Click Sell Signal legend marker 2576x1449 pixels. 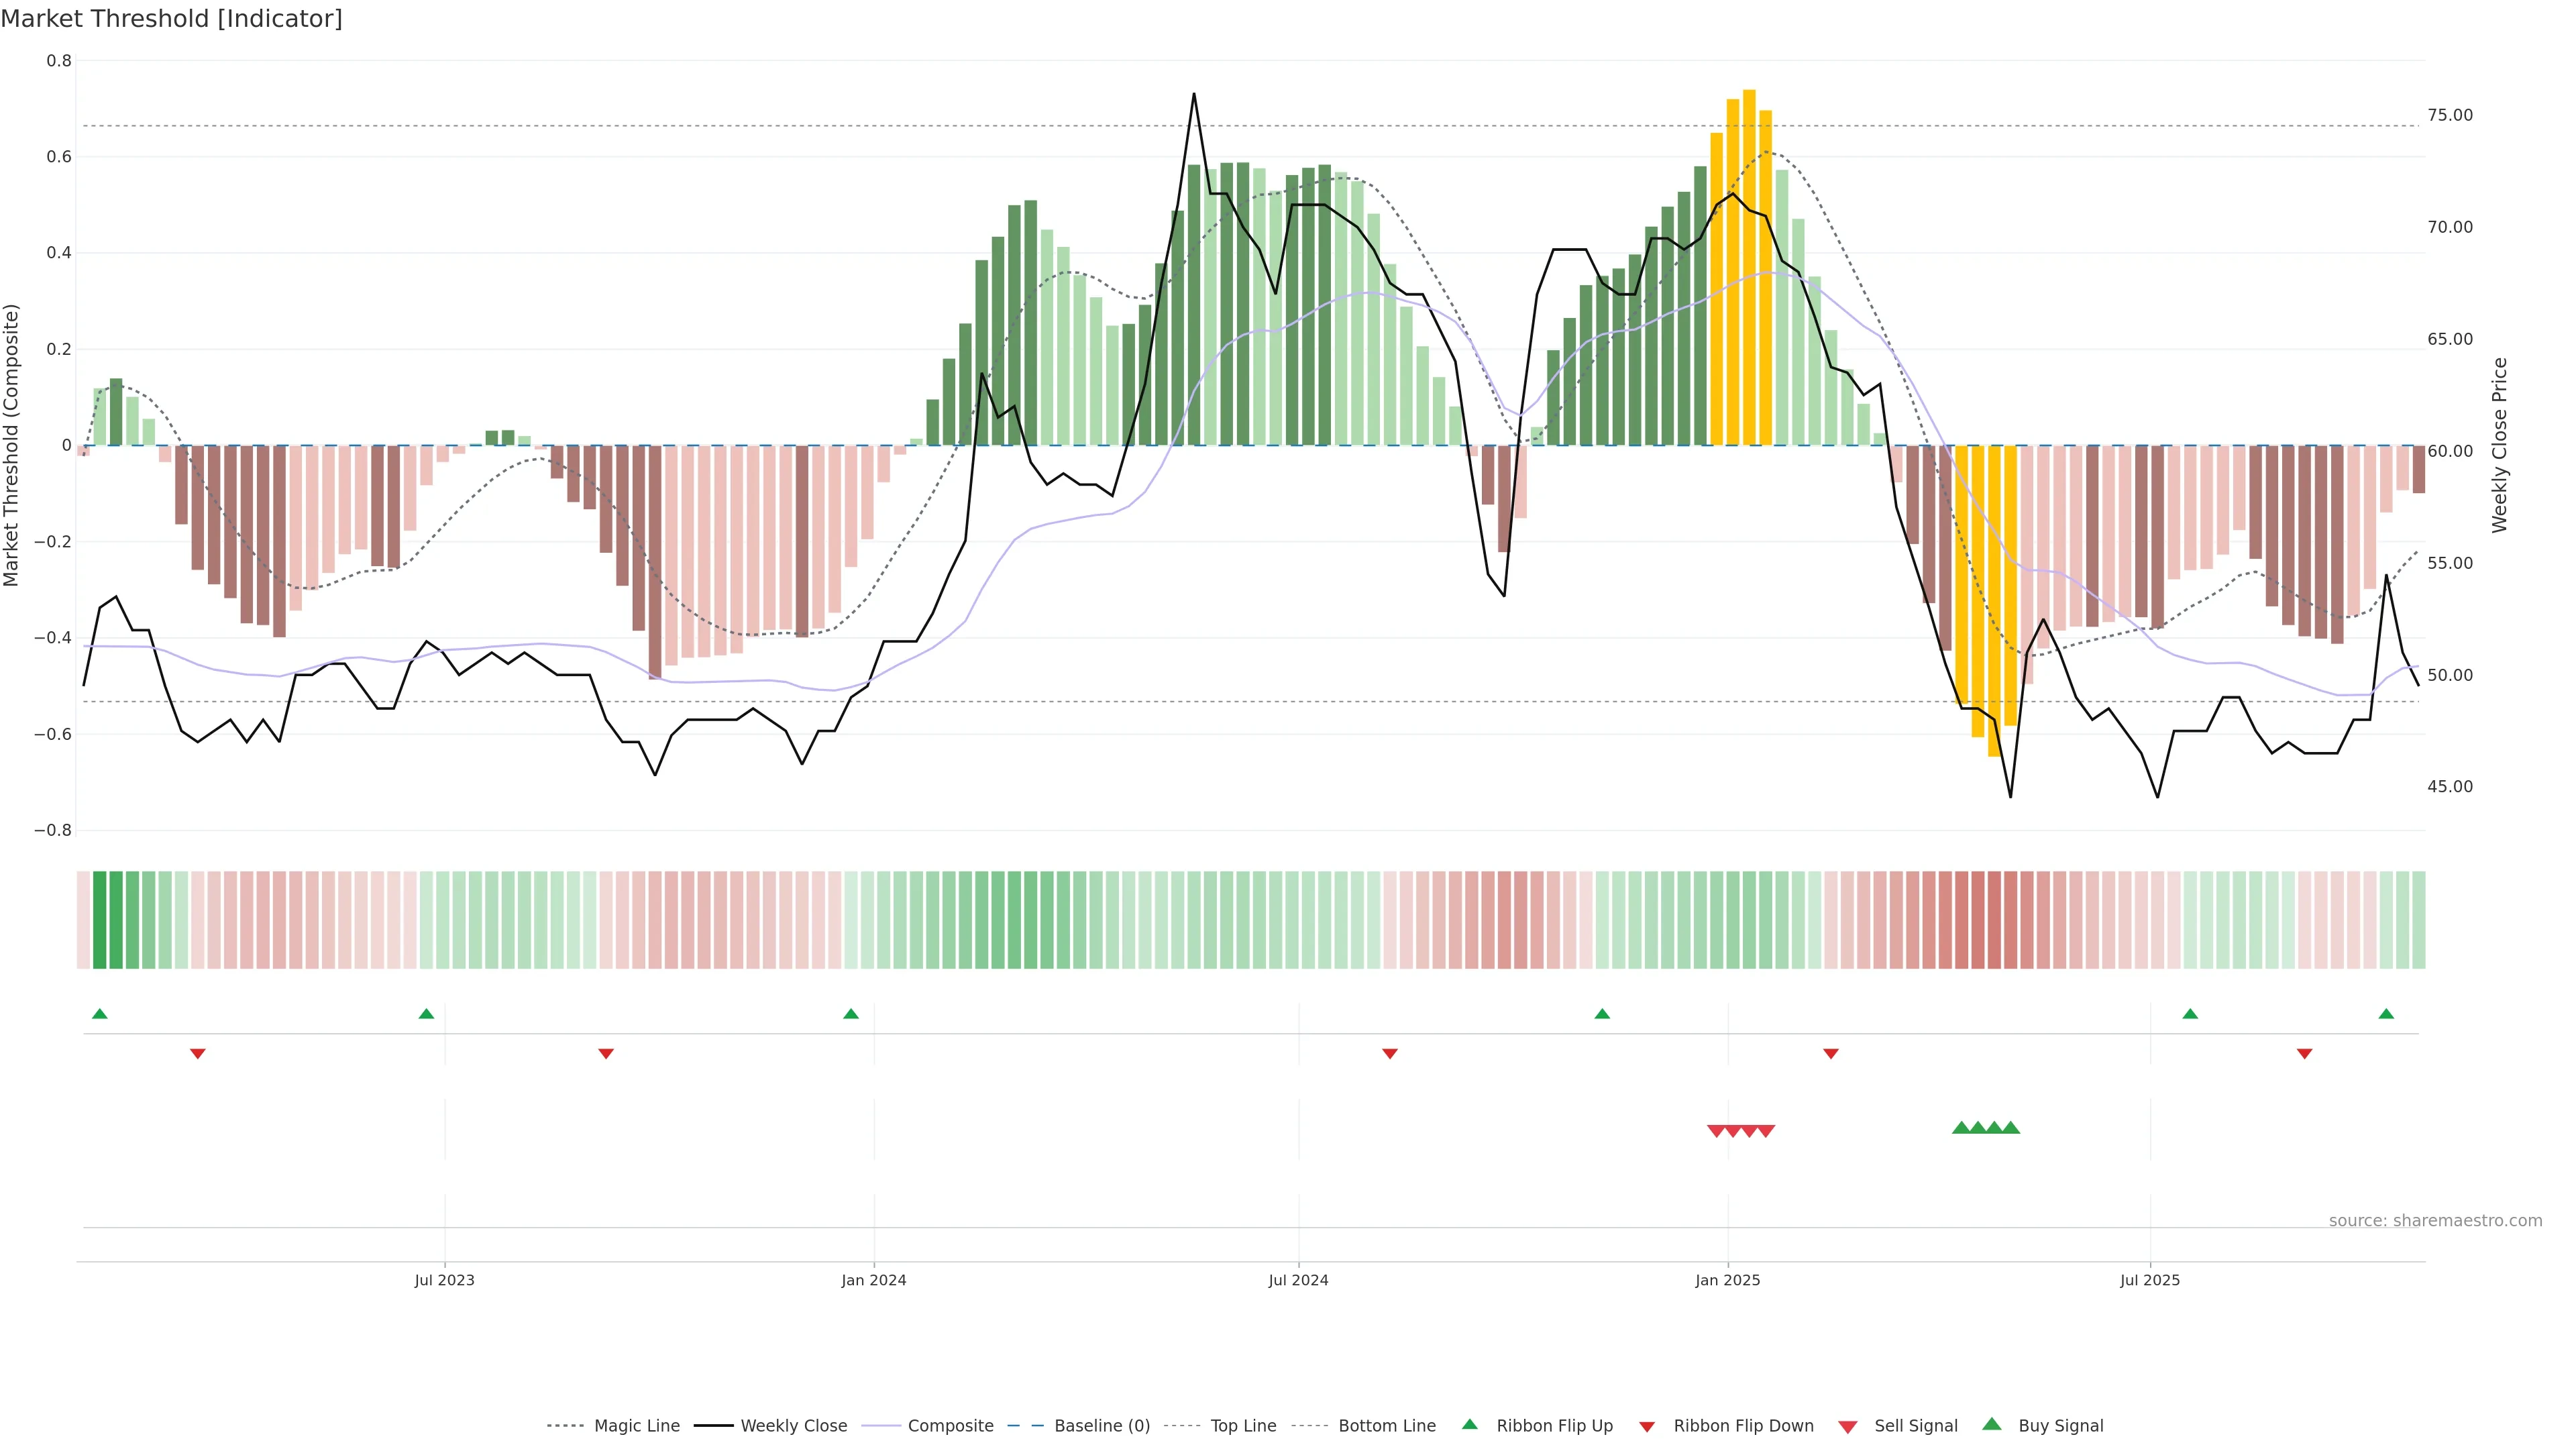[1848, 1427]
